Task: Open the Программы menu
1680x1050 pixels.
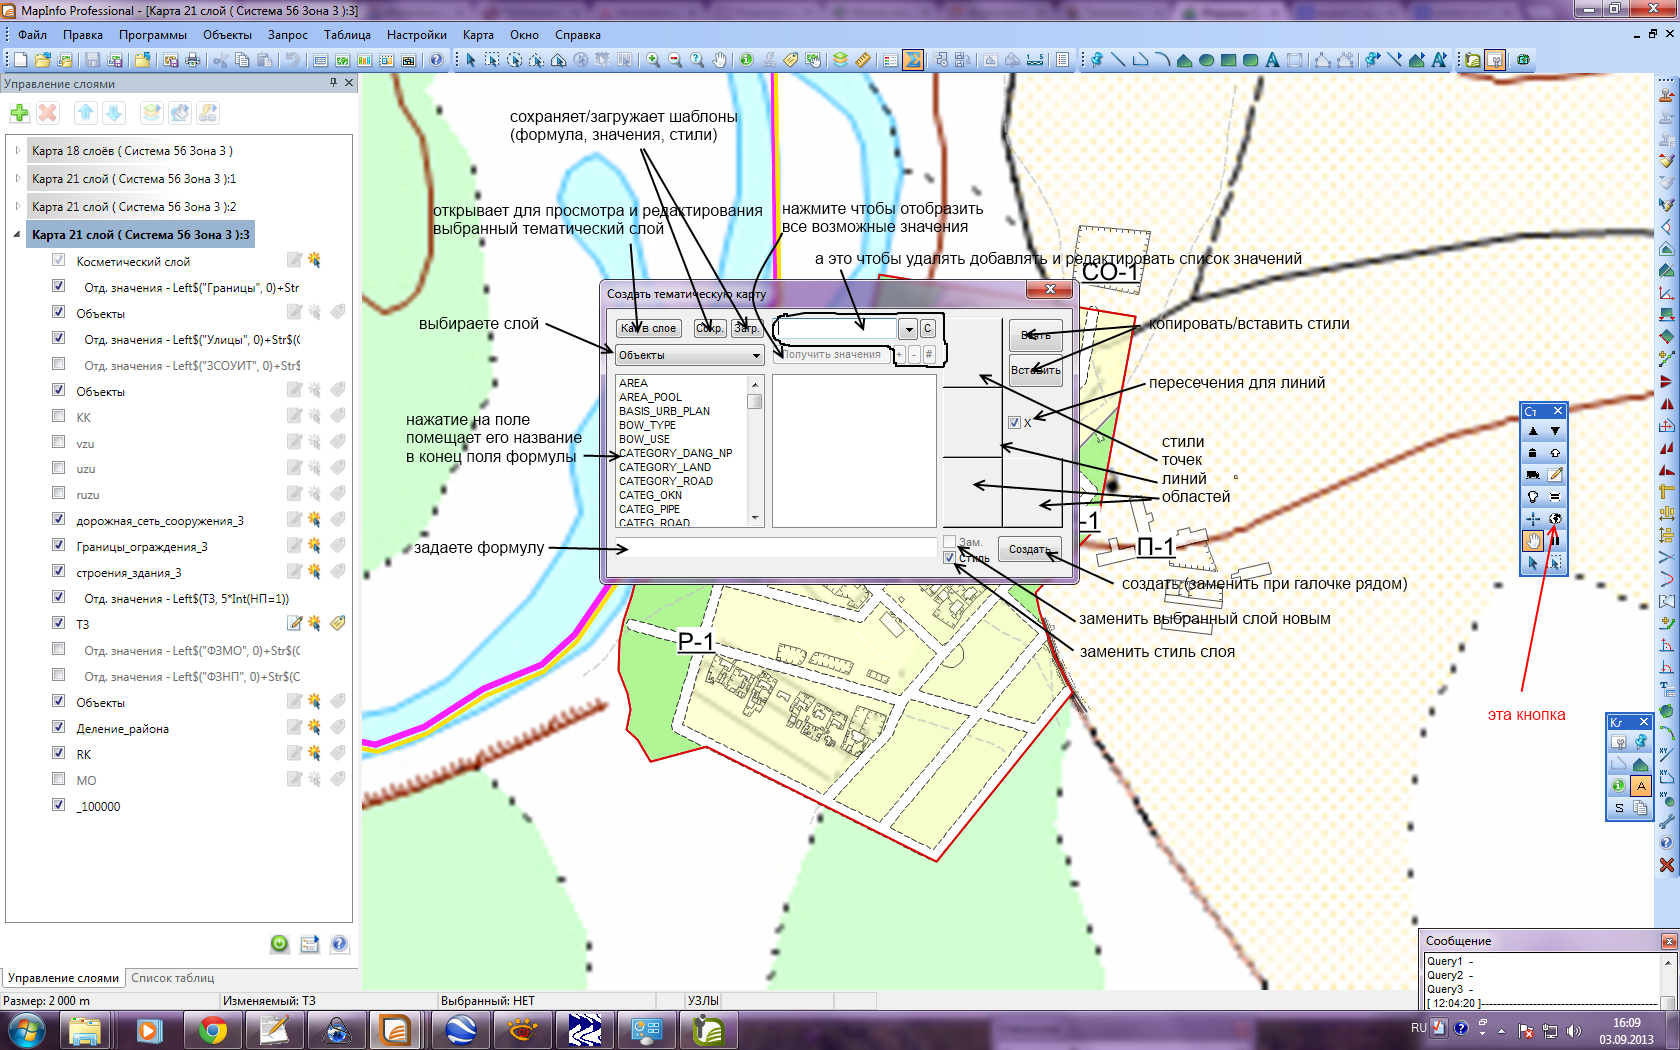Action: point(153,35)
